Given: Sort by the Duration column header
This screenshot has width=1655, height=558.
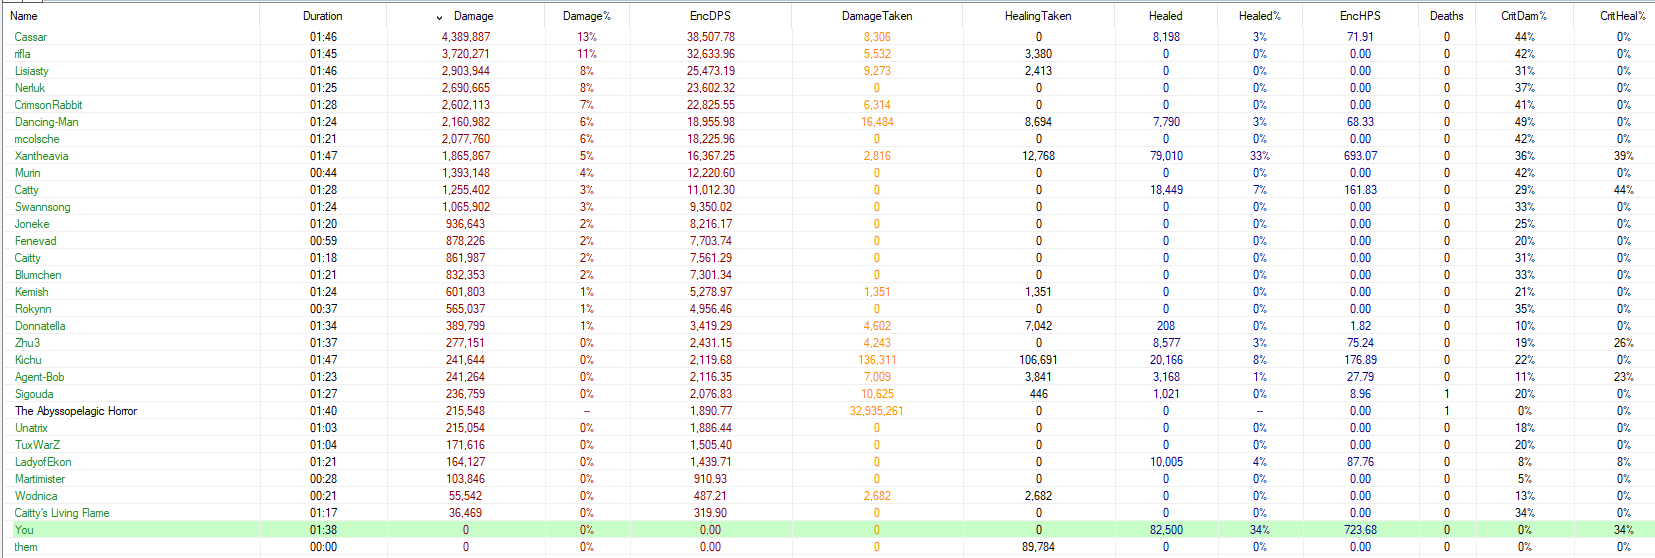Looking at the screenshot, I should pyautogui.click(x=322, y=16).
